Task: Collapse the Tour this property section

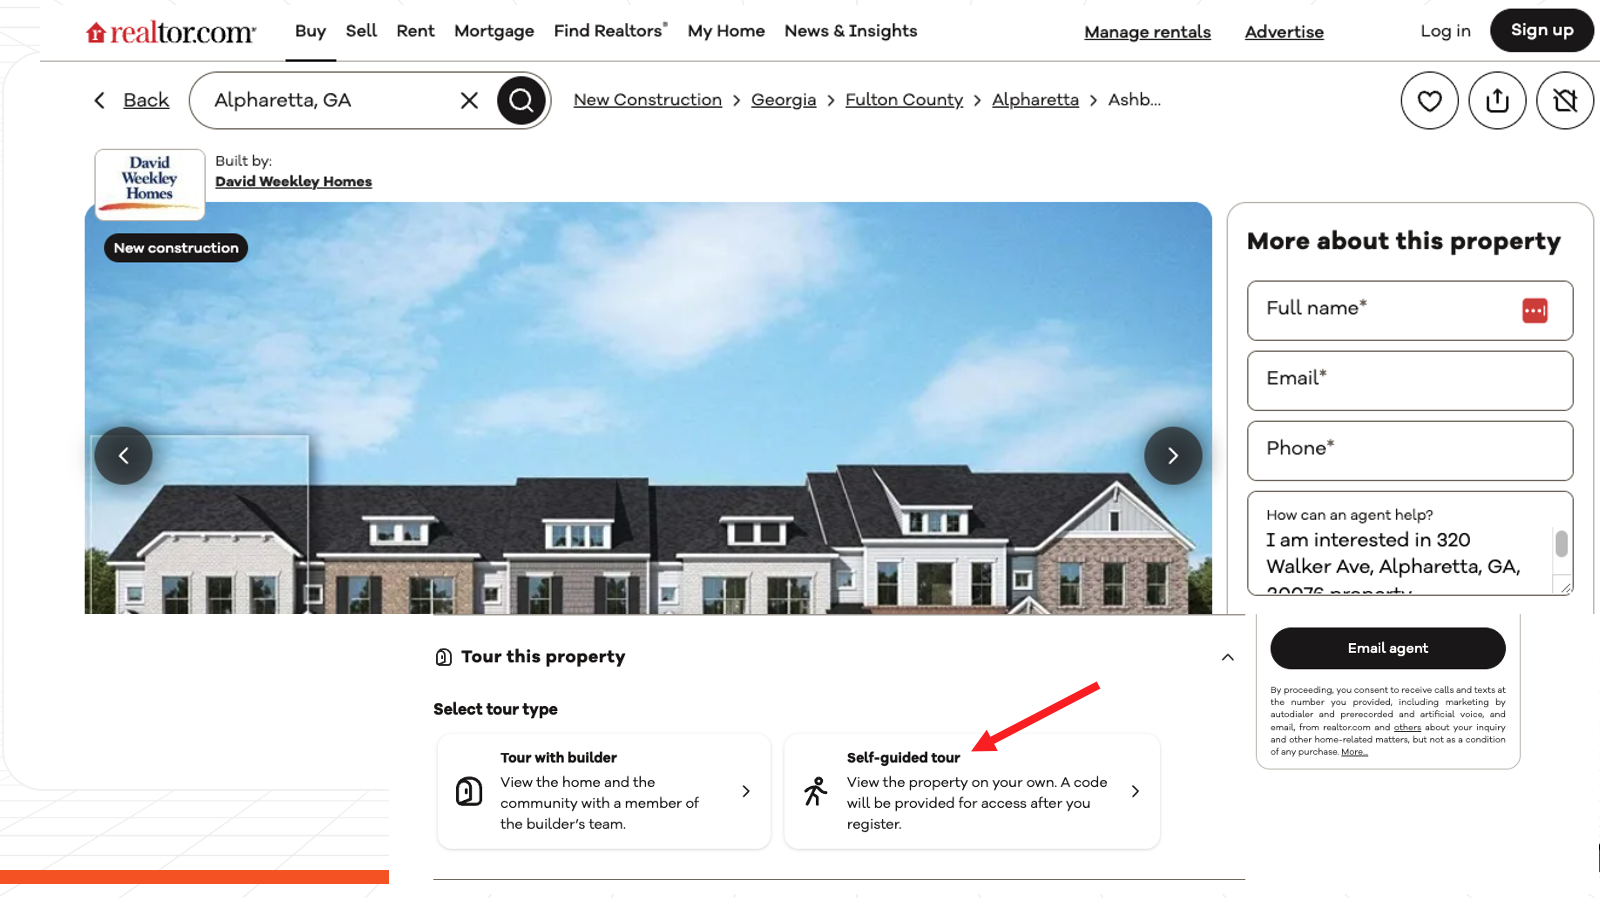Action: [x=1227, y=657]
